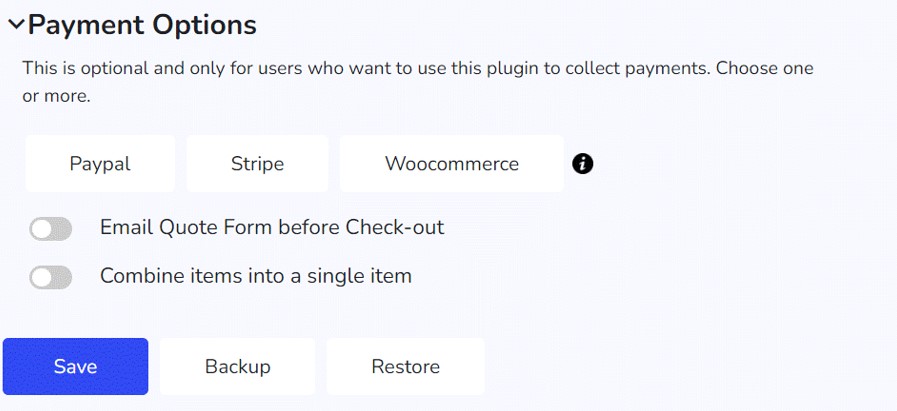Choose the Stripe payment option
The width and height of the screenshot is (897, 411).
(x=257, y=164)
